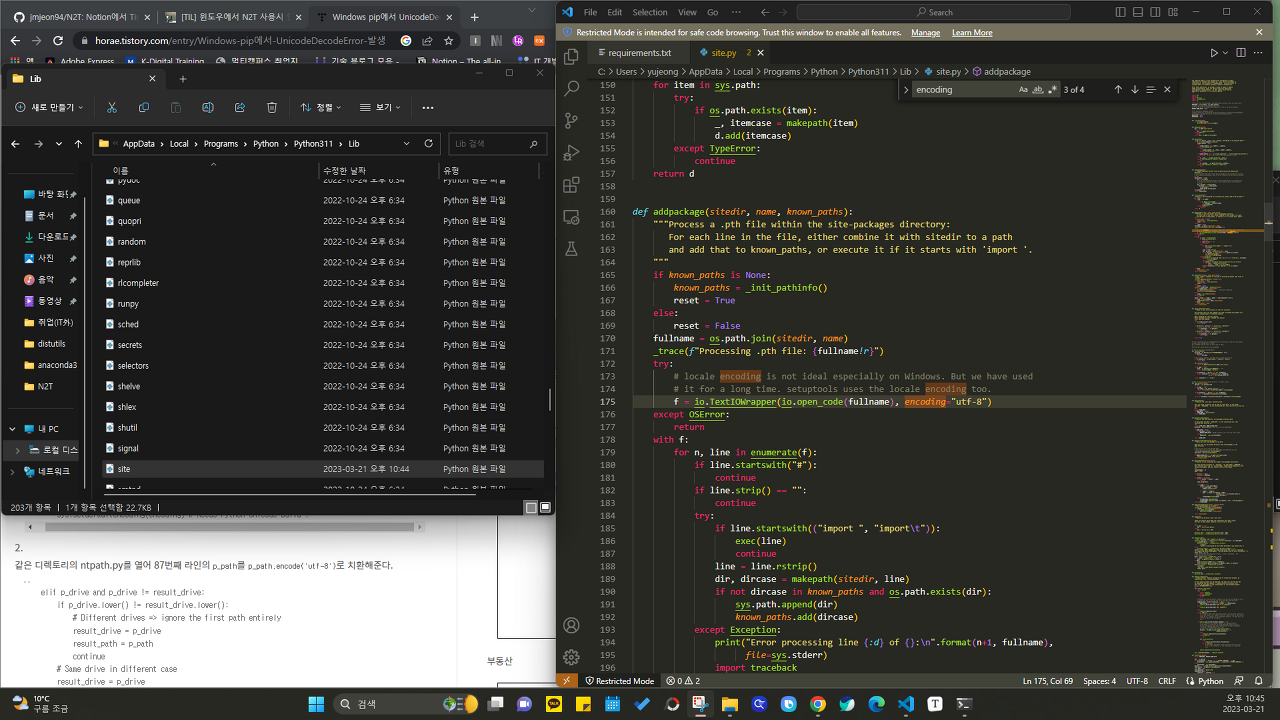The height and width of the screenshot is (720, 1280).
Task: Close the site.py editor tab
Action: 760,53
